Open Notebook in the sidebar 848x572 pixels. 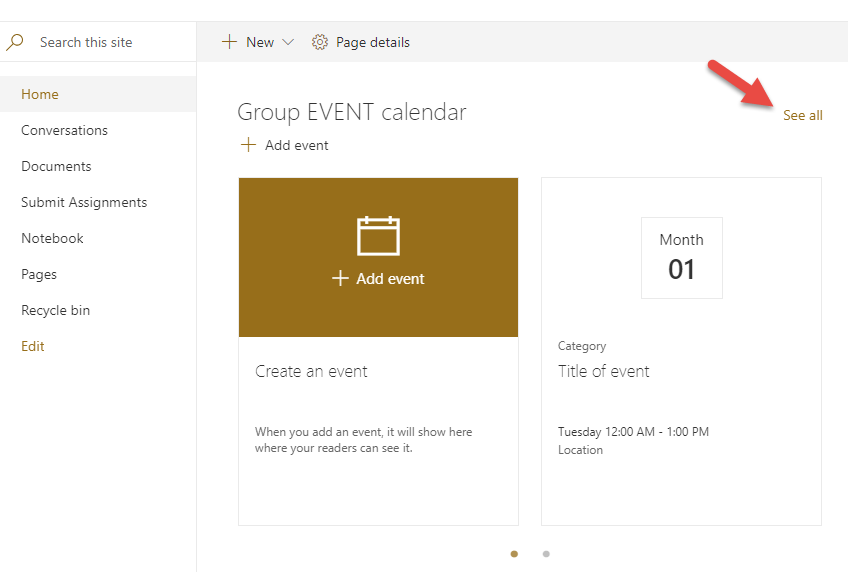[x=52, y=238]
